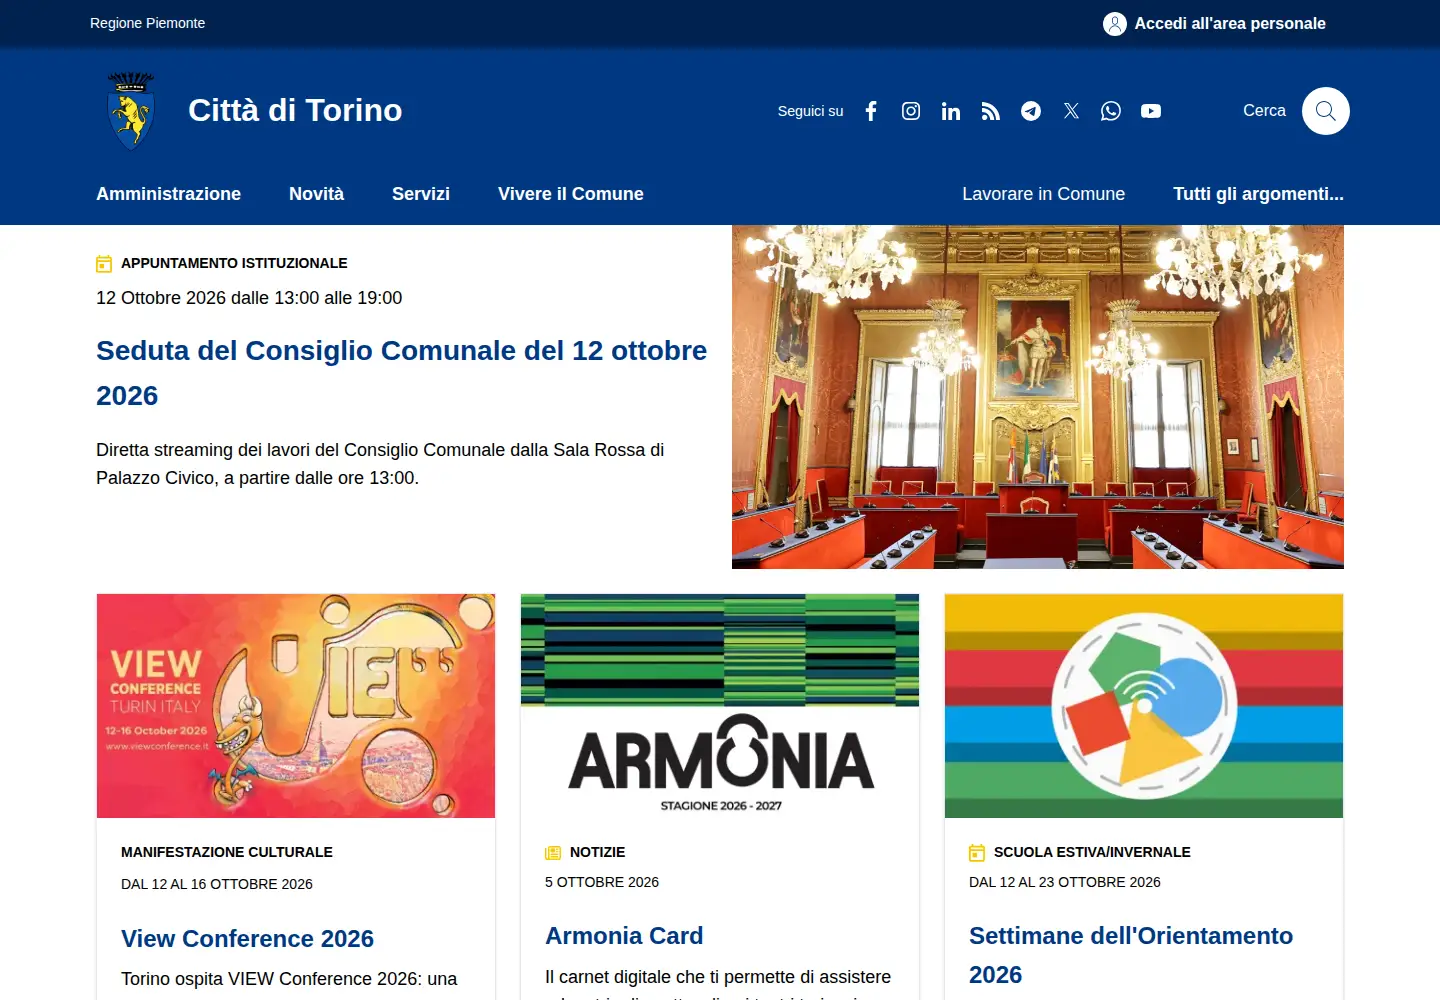Open the LinkedIn social link
Image resolution: width=1440 pixels, height=1000 pixels.
coord(951,111)
